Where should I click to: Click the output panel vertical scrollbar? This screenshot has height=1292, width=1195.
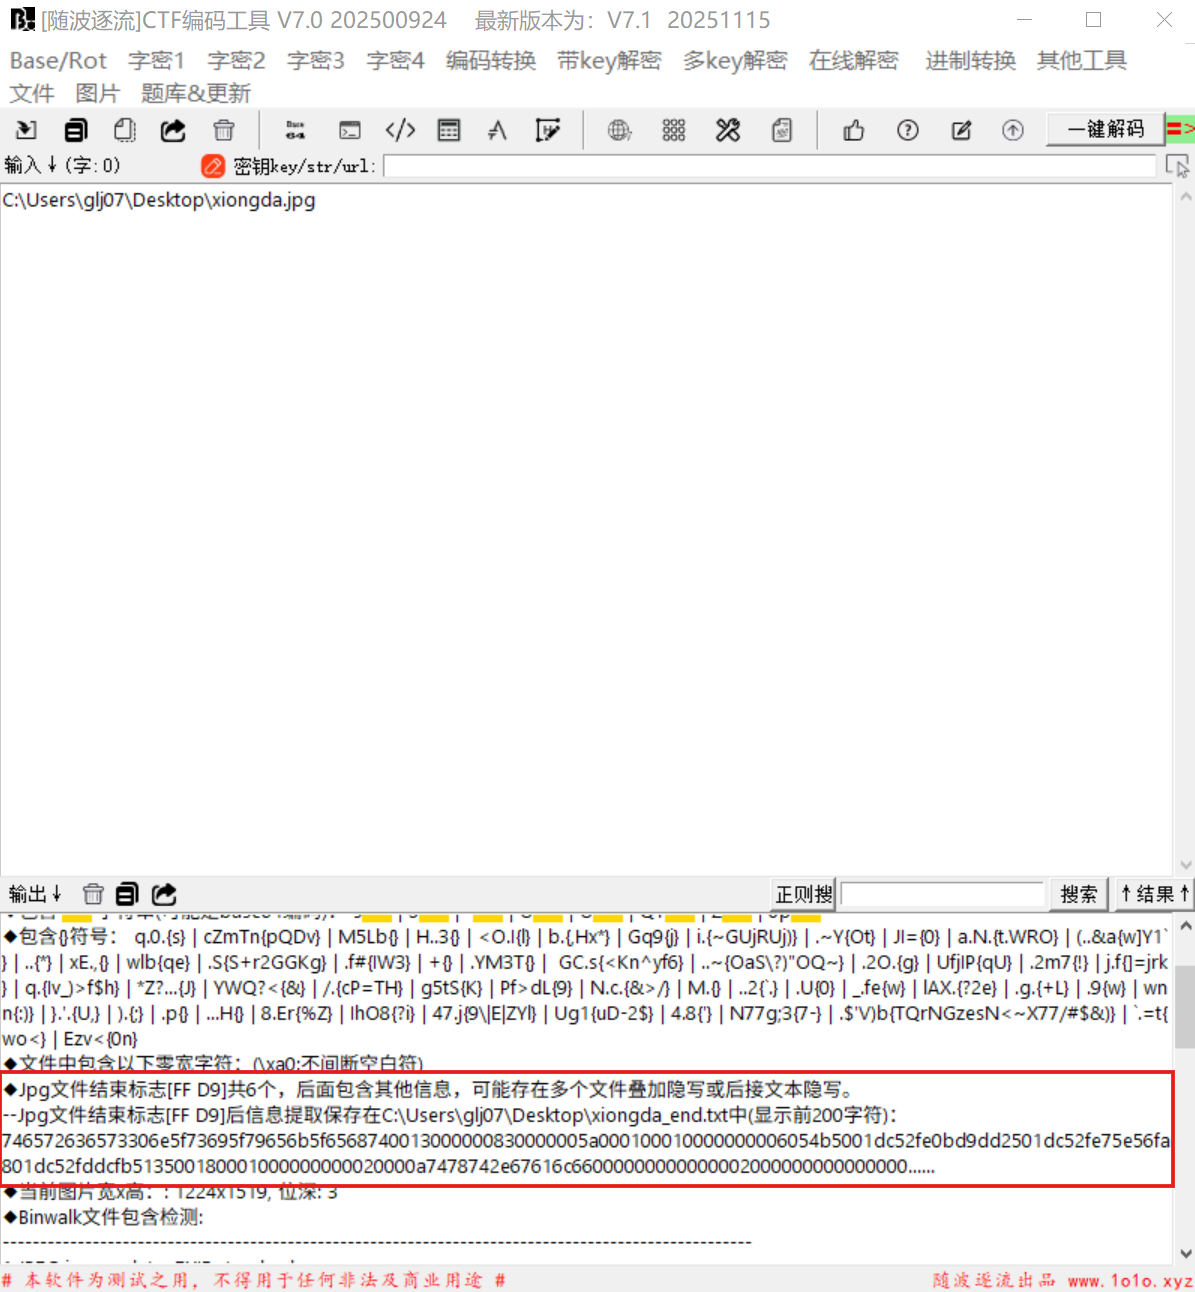[x=1185, y=1005]
